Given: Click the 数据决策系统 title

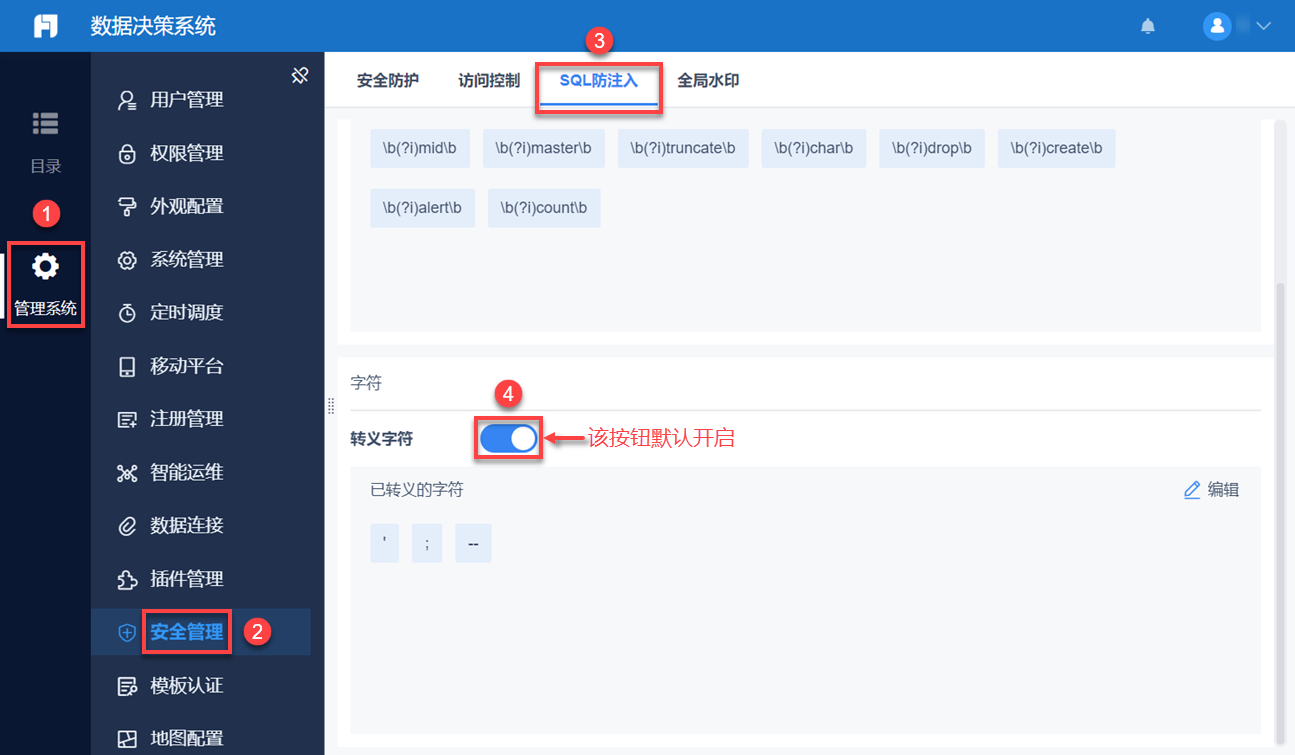Looking at the screenshot, I should click(x=153, y=27).
